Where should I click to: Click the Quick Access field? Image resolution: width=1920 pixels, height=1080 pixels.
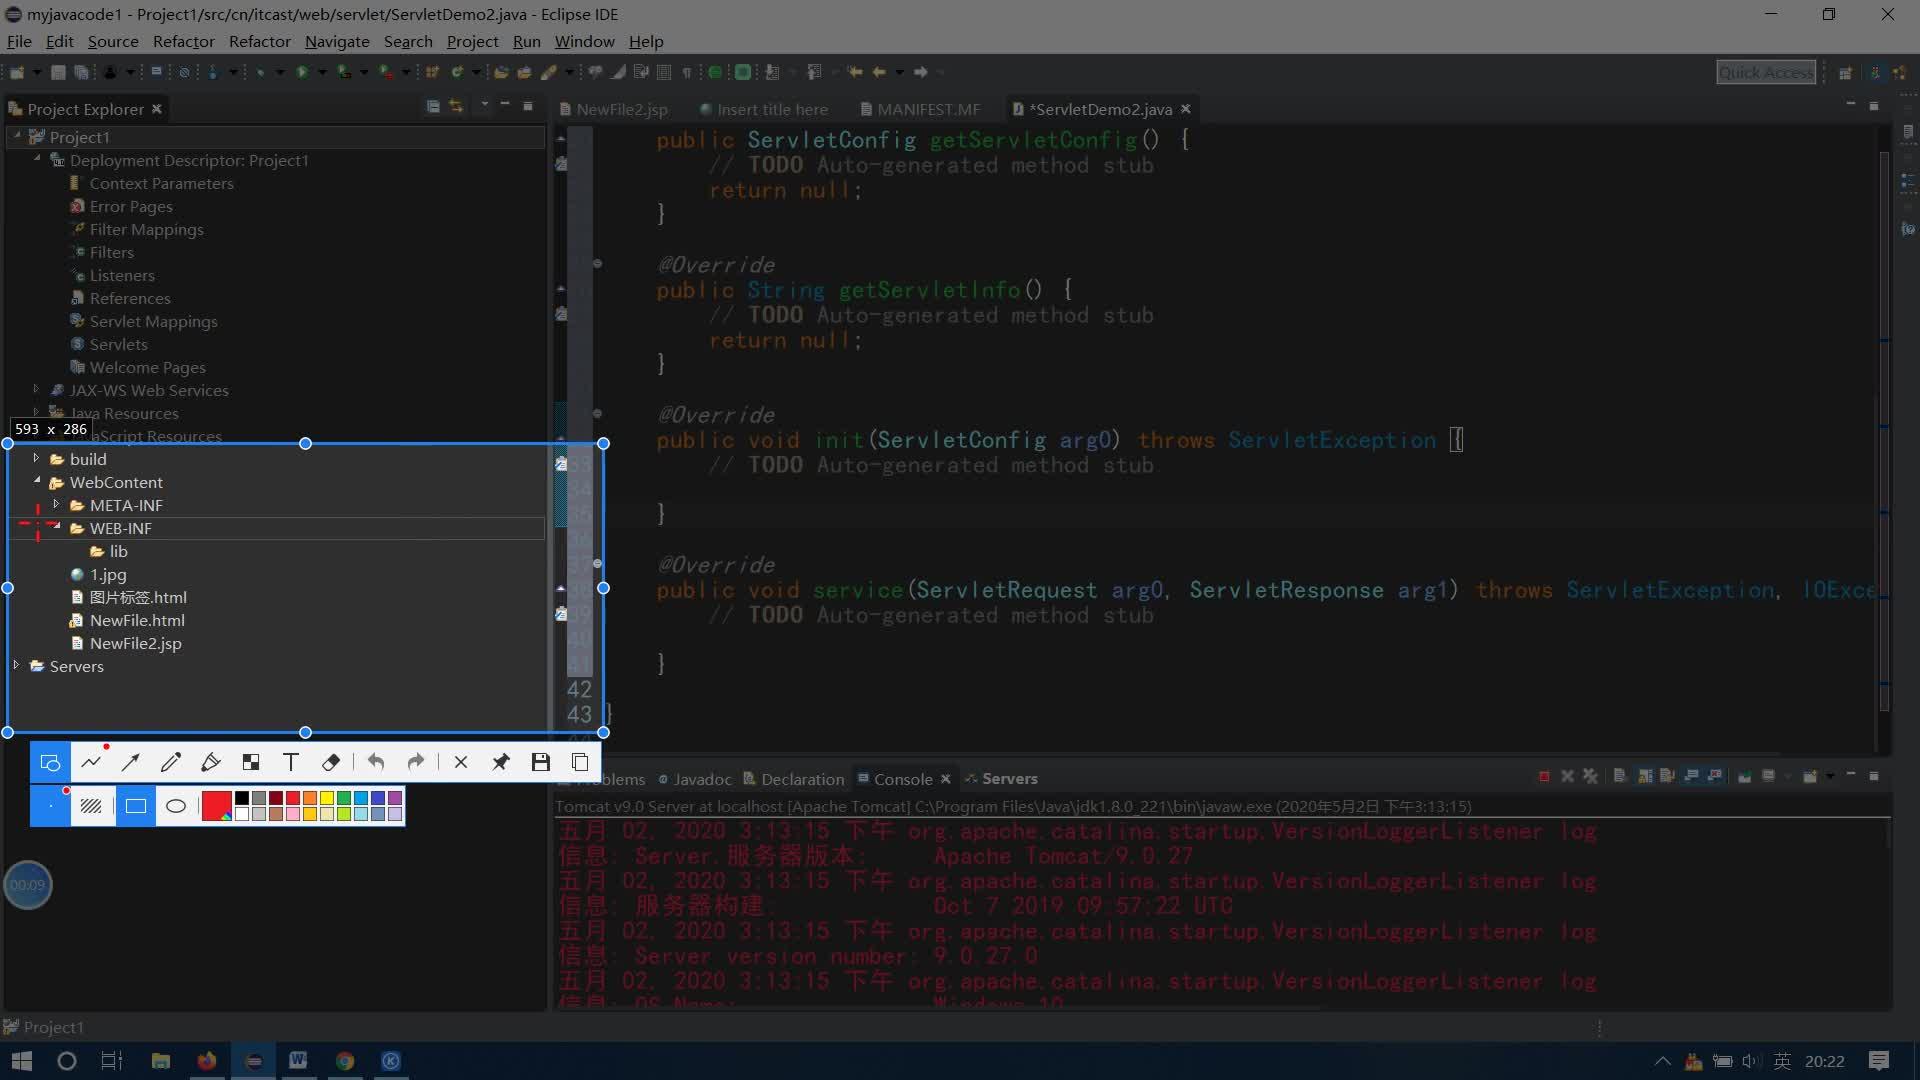click(1766, 72)
